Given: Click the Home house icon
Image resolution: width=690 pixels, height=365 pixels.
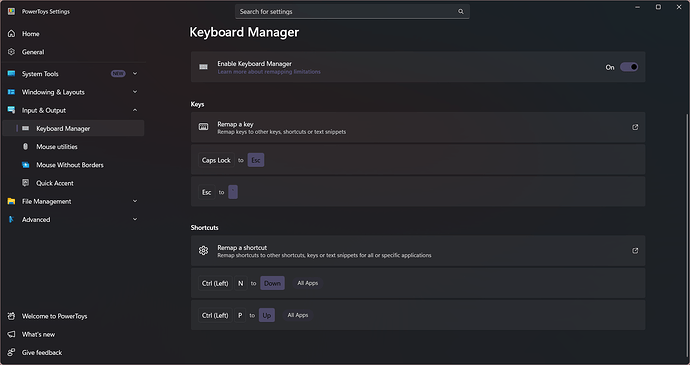Looking at the screenshot, I should tap(11, 33).
